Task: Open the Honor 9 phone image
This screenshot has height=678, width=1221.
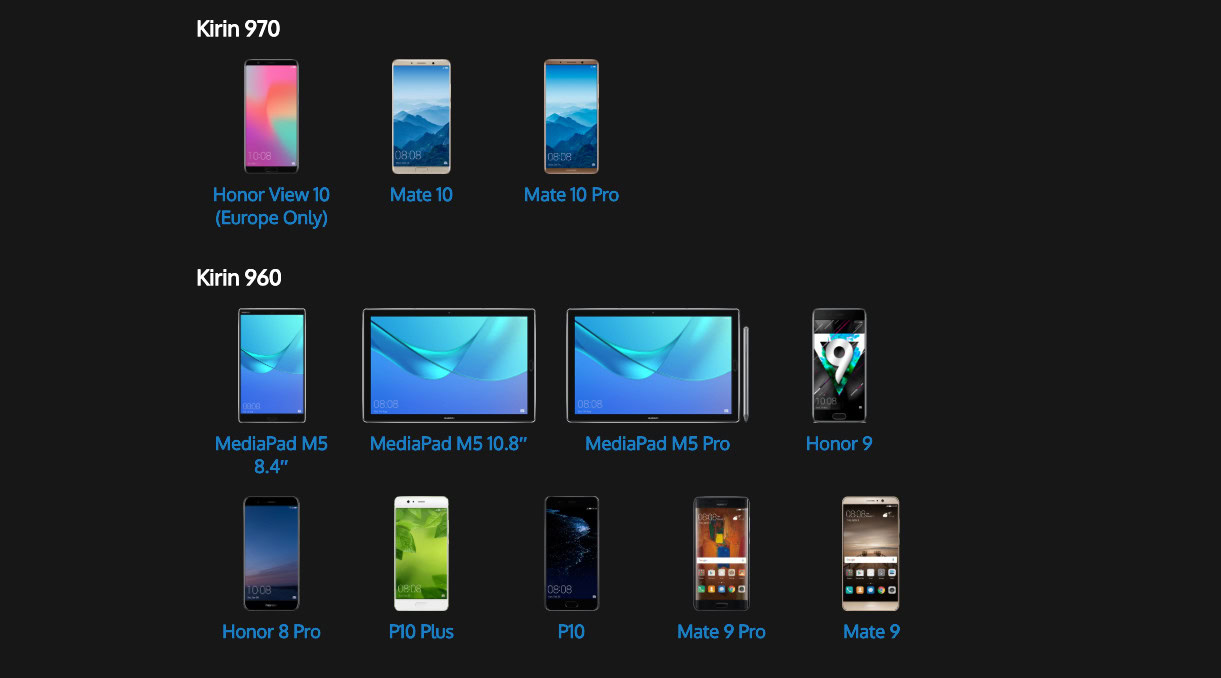Action: coord(839,365)
